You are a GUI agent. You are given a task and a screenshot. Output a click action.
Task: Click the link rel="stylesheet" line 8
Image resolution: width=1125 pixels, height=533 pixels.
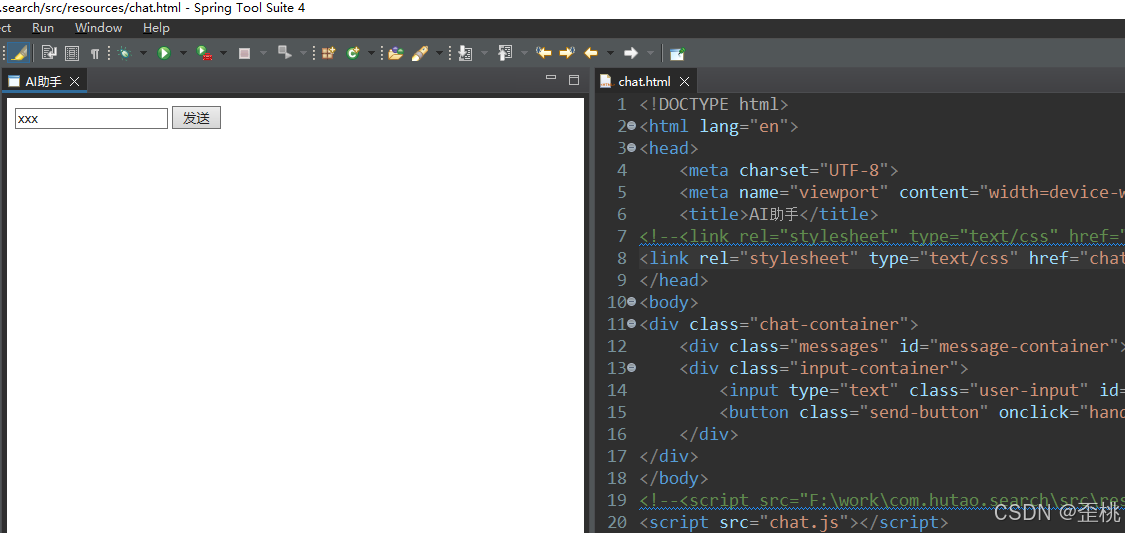pyautogui.click(x=882, y=259)
